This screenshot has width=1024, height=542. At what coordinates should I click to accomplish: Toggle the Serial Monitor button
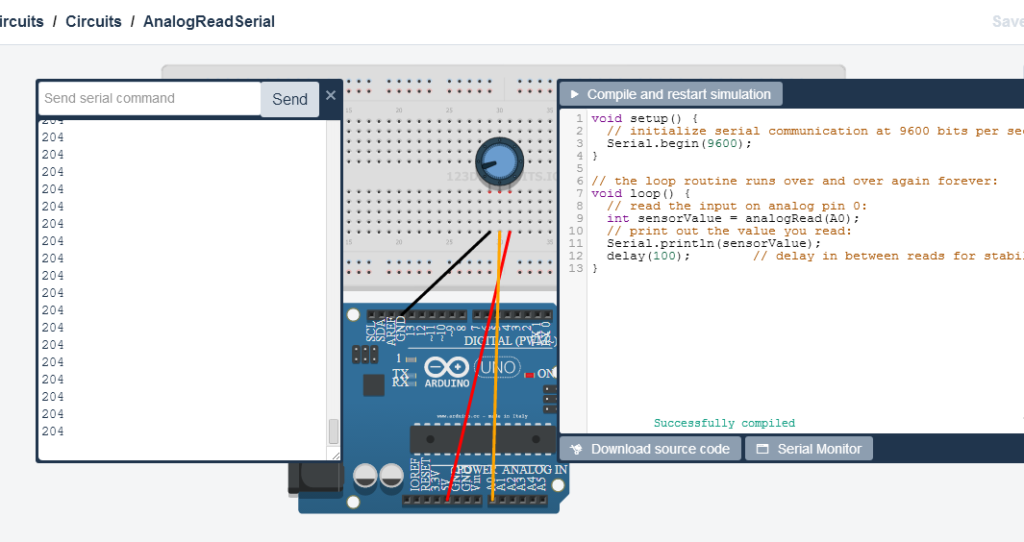pos(809,449)
